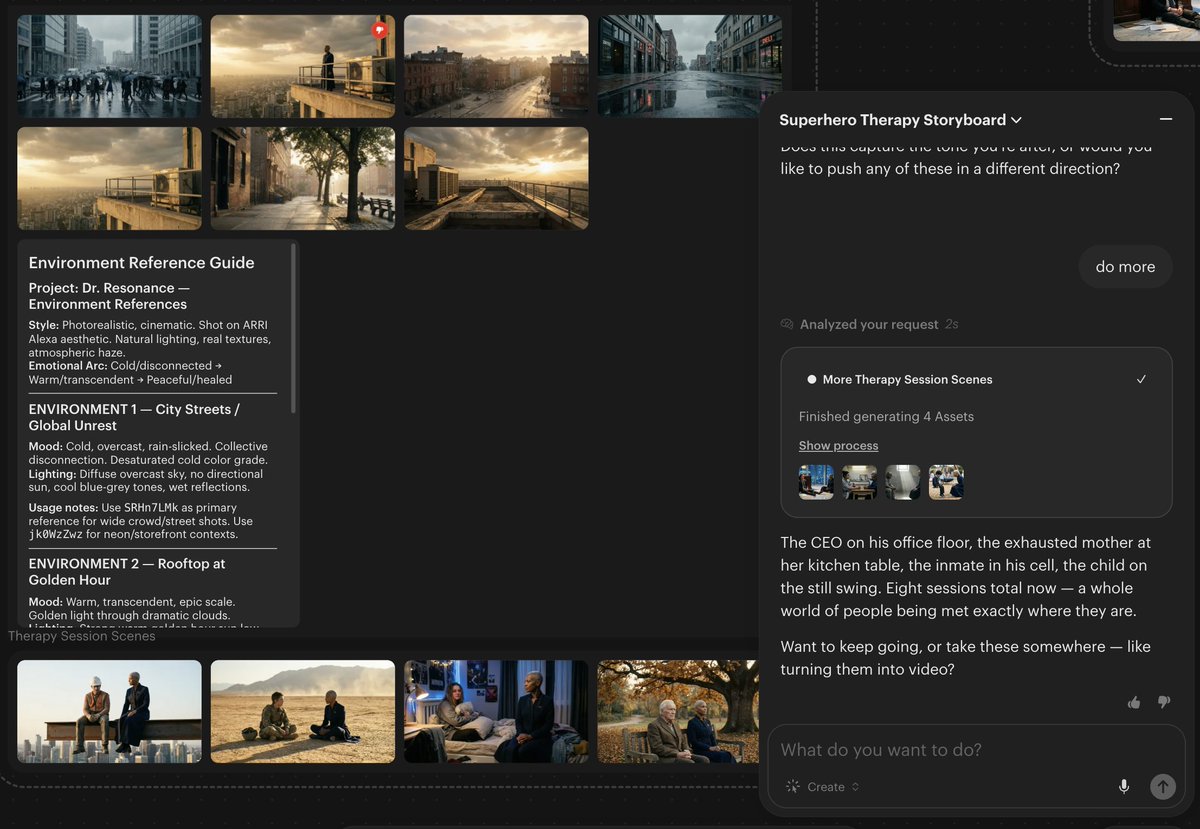This screenshot has width=1200, height=829.
Task: Click the Environment Reference Guide scrollbar
Action: pos(293,328)
